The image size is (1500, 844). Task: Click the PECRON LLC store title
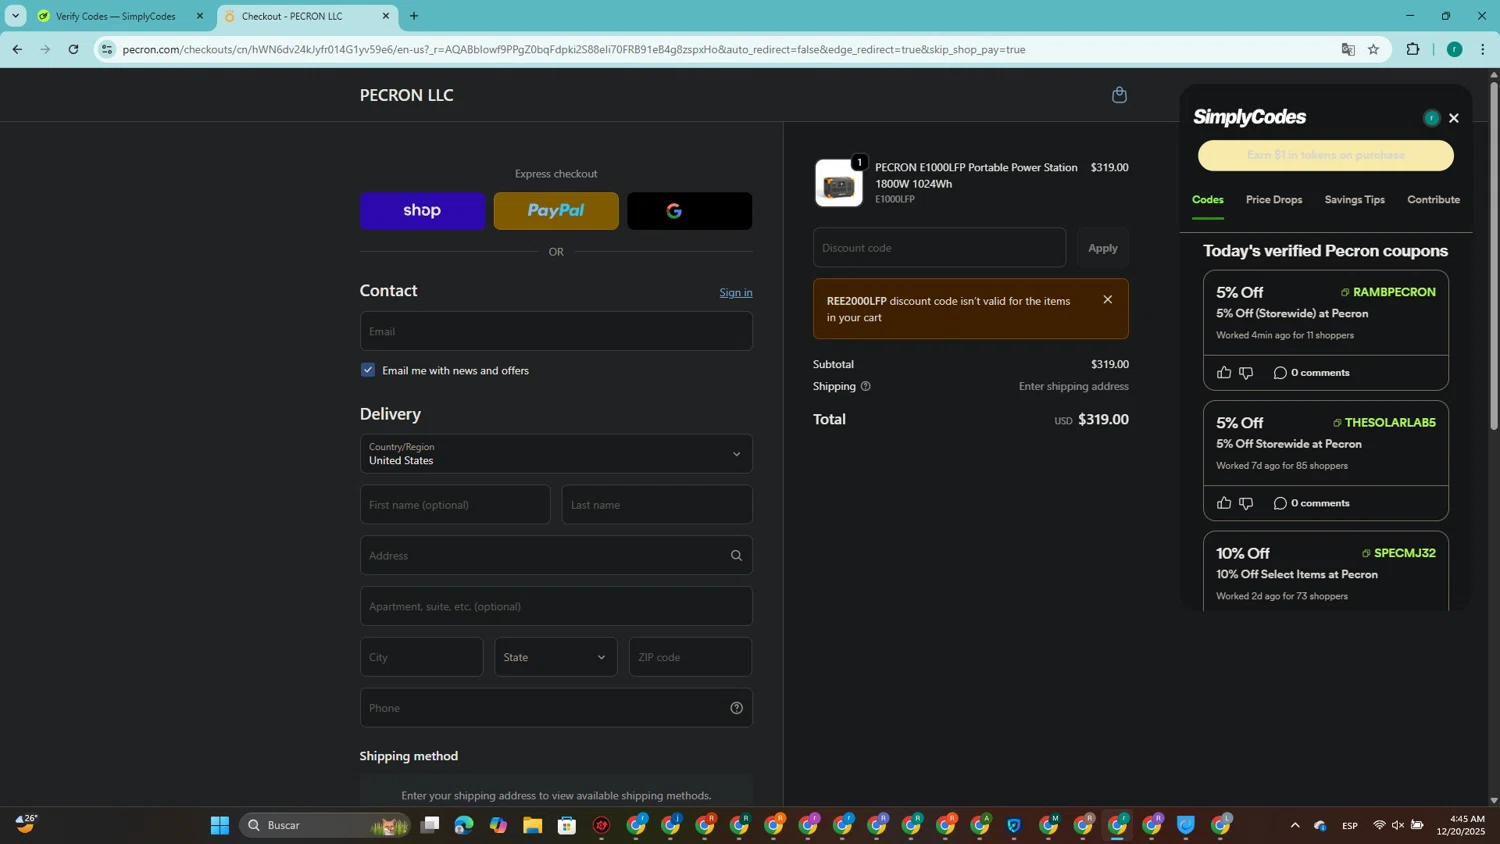point(406,95)
